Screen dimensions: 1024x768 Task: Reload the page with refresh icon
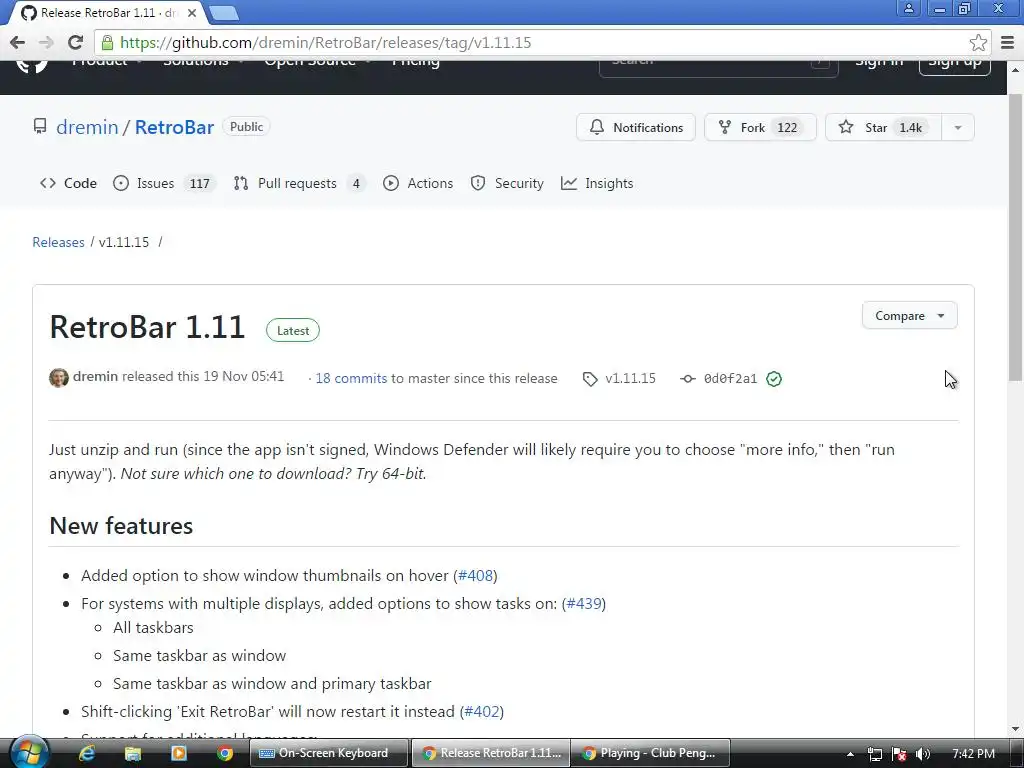(75, 42)
